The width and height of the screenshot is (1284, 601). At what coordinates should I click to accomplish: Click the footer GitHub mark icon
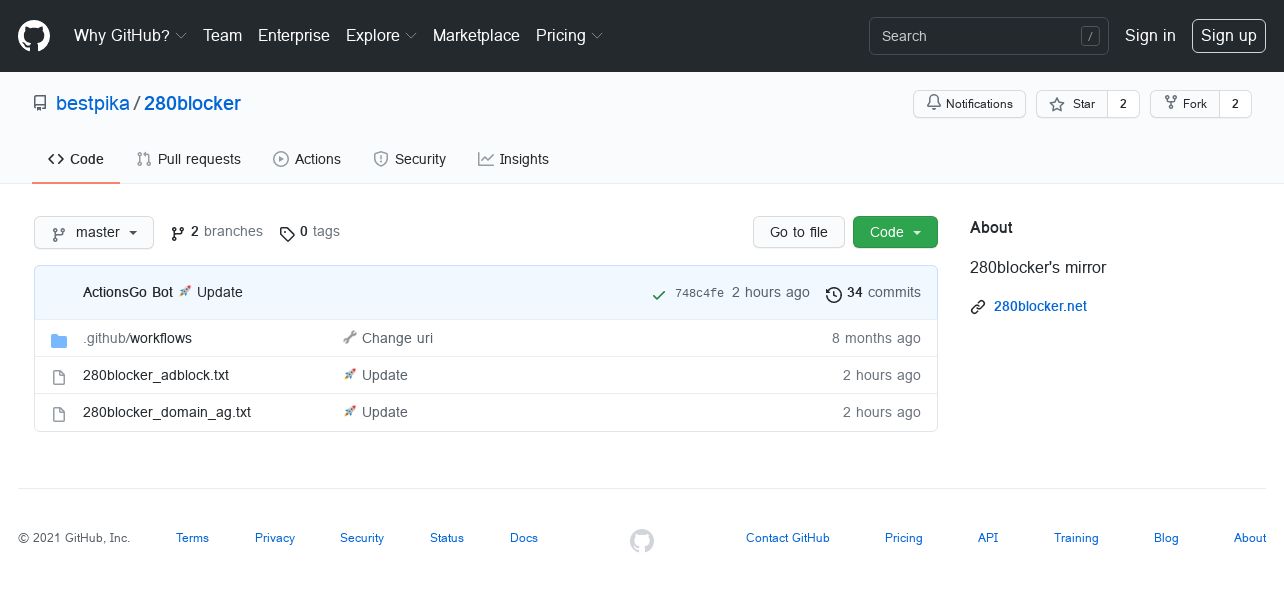(642, 541)
